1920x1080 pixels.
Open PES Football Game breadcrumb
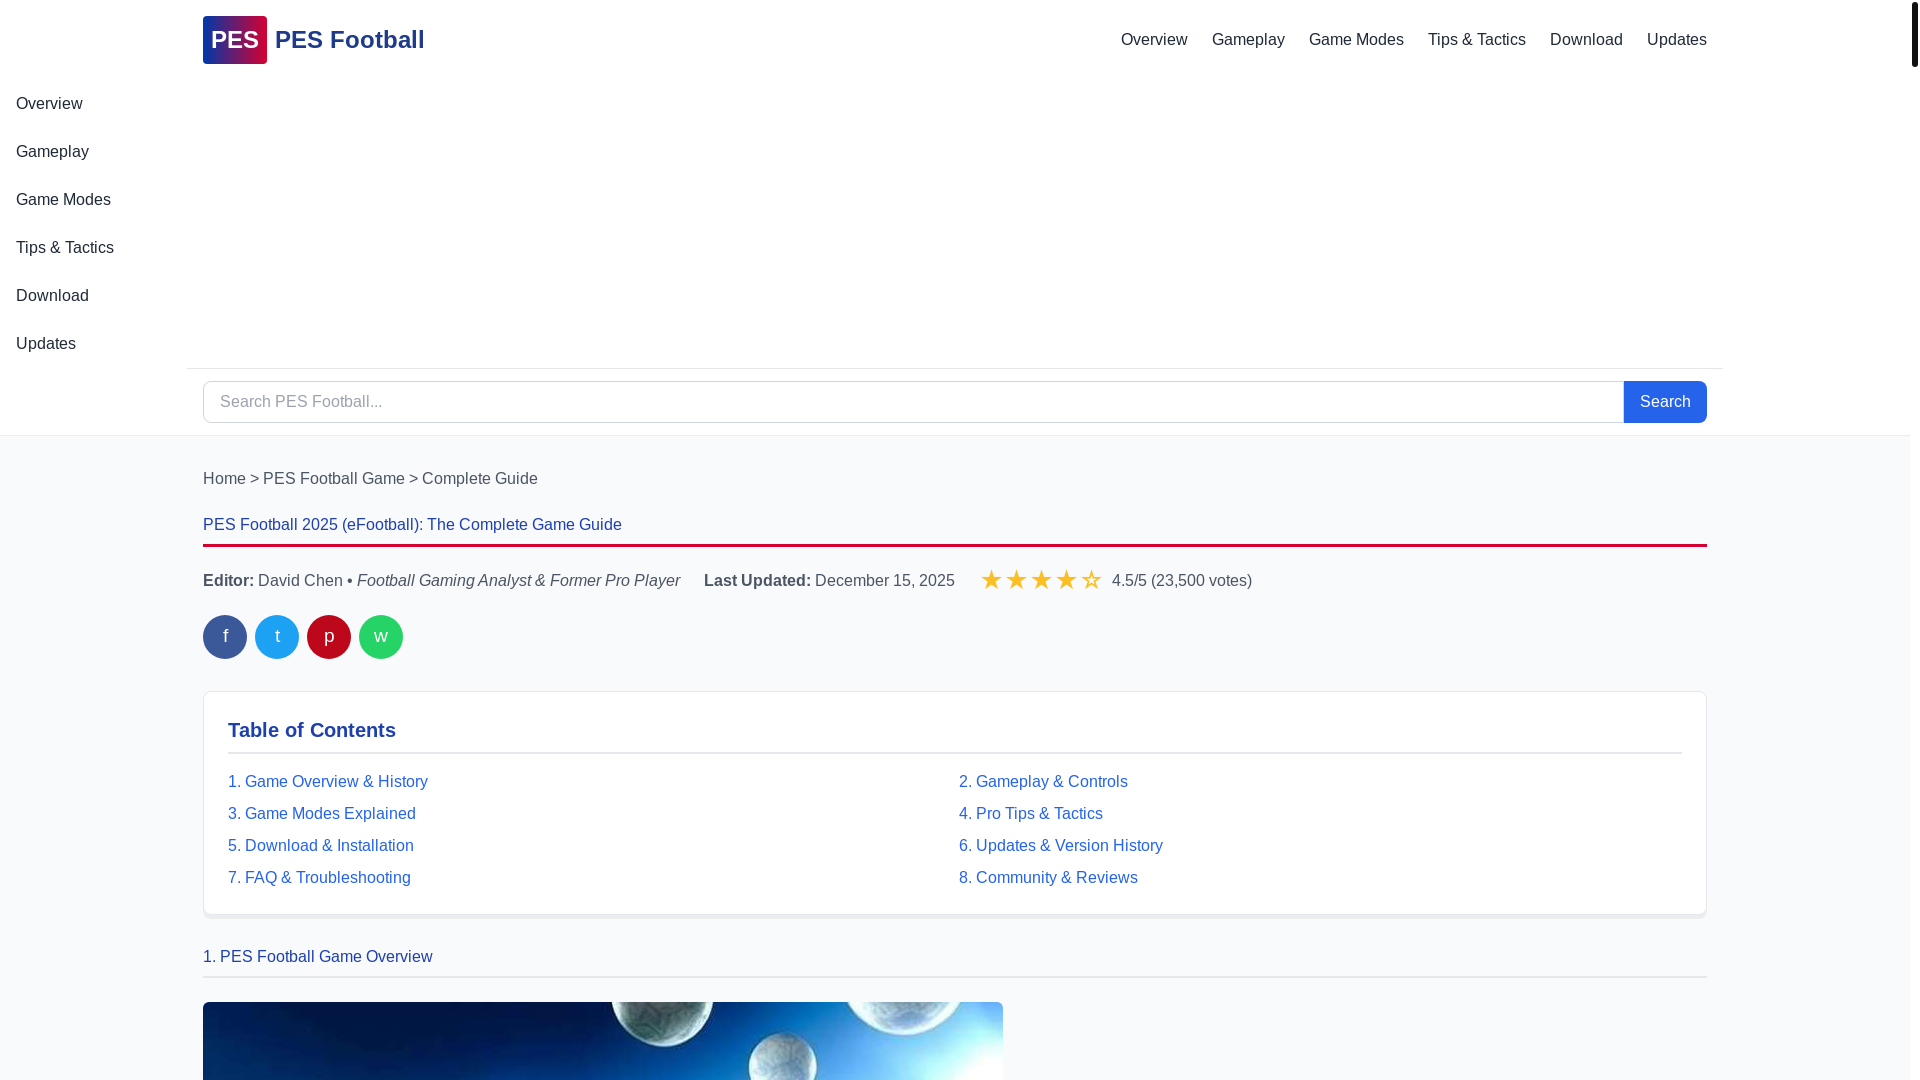tap(334, 479)
